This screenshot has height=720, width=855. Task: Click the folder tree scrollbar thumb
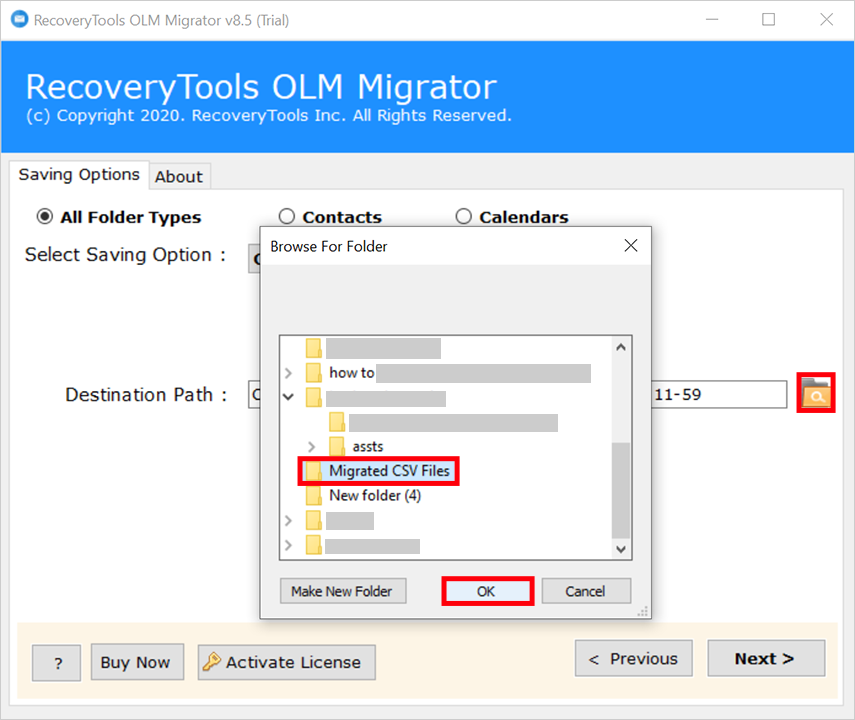(x=621, y=490)
